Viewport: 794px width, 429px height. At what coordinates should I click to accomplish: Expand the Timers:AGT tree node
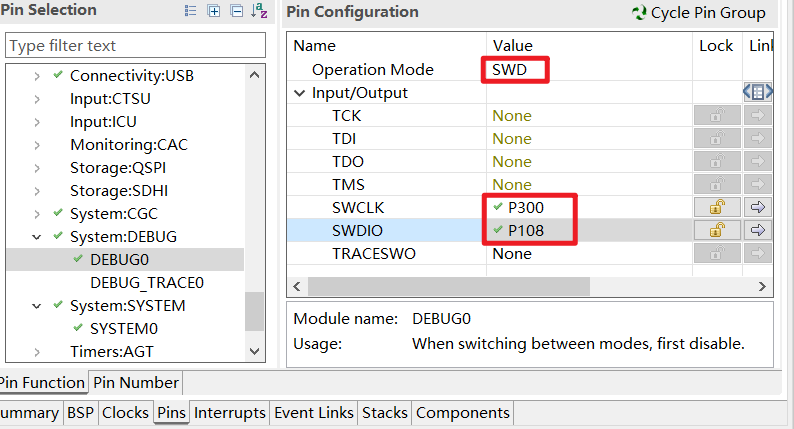(37, 352)
